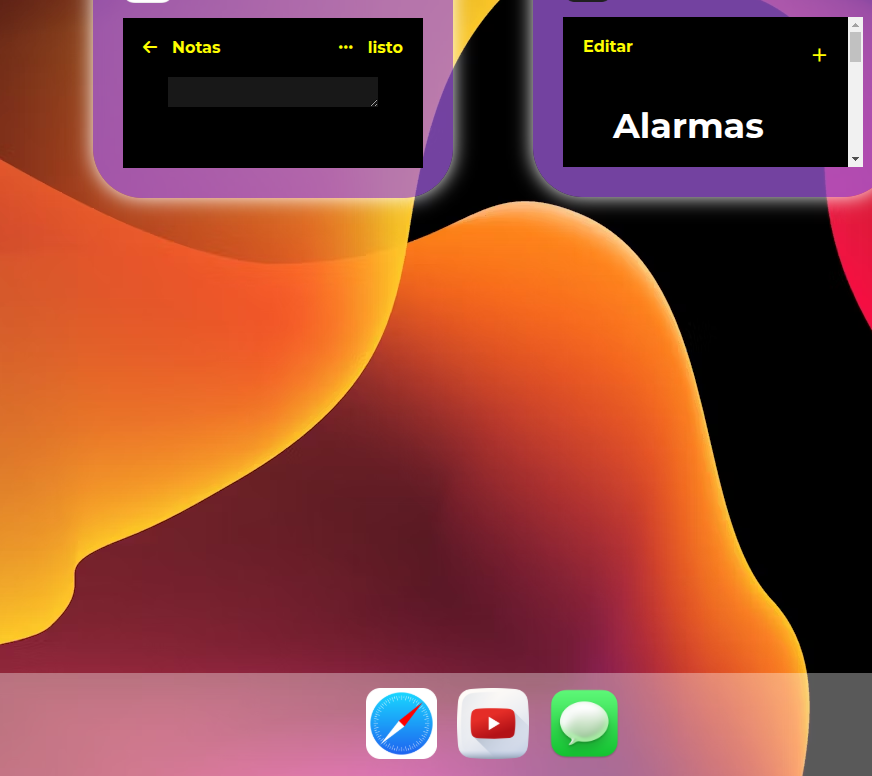Click the text area resize handle

pyautogui.click(x=374, y=103)
